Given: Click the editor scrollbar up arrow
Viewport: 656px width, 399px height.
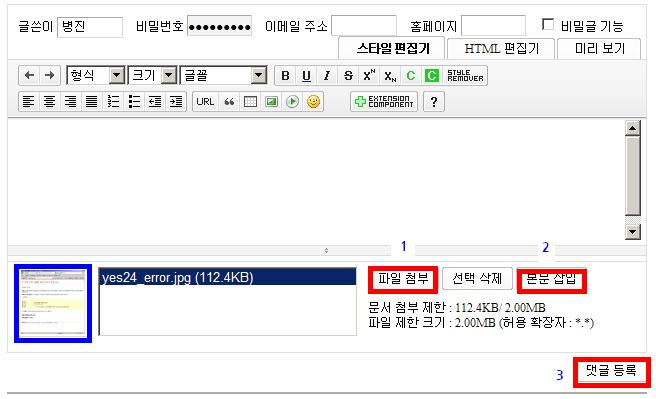Looking at the screenshot, I should [633, 128].
